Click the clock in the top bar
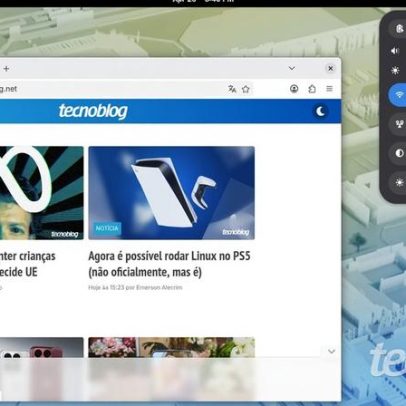406x406 pixels. click(203, 1)
